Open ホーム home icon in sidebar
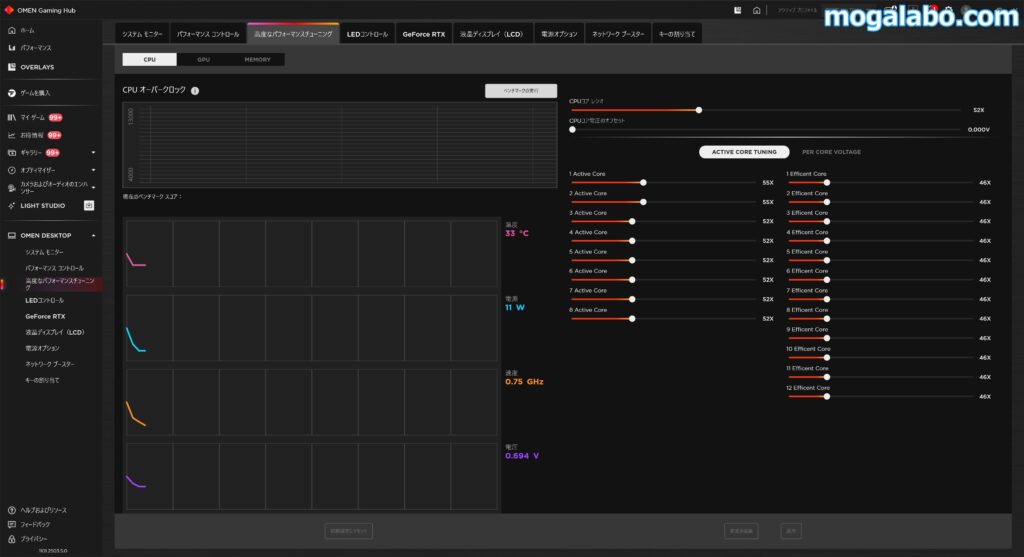 click(x=12, y=30)
